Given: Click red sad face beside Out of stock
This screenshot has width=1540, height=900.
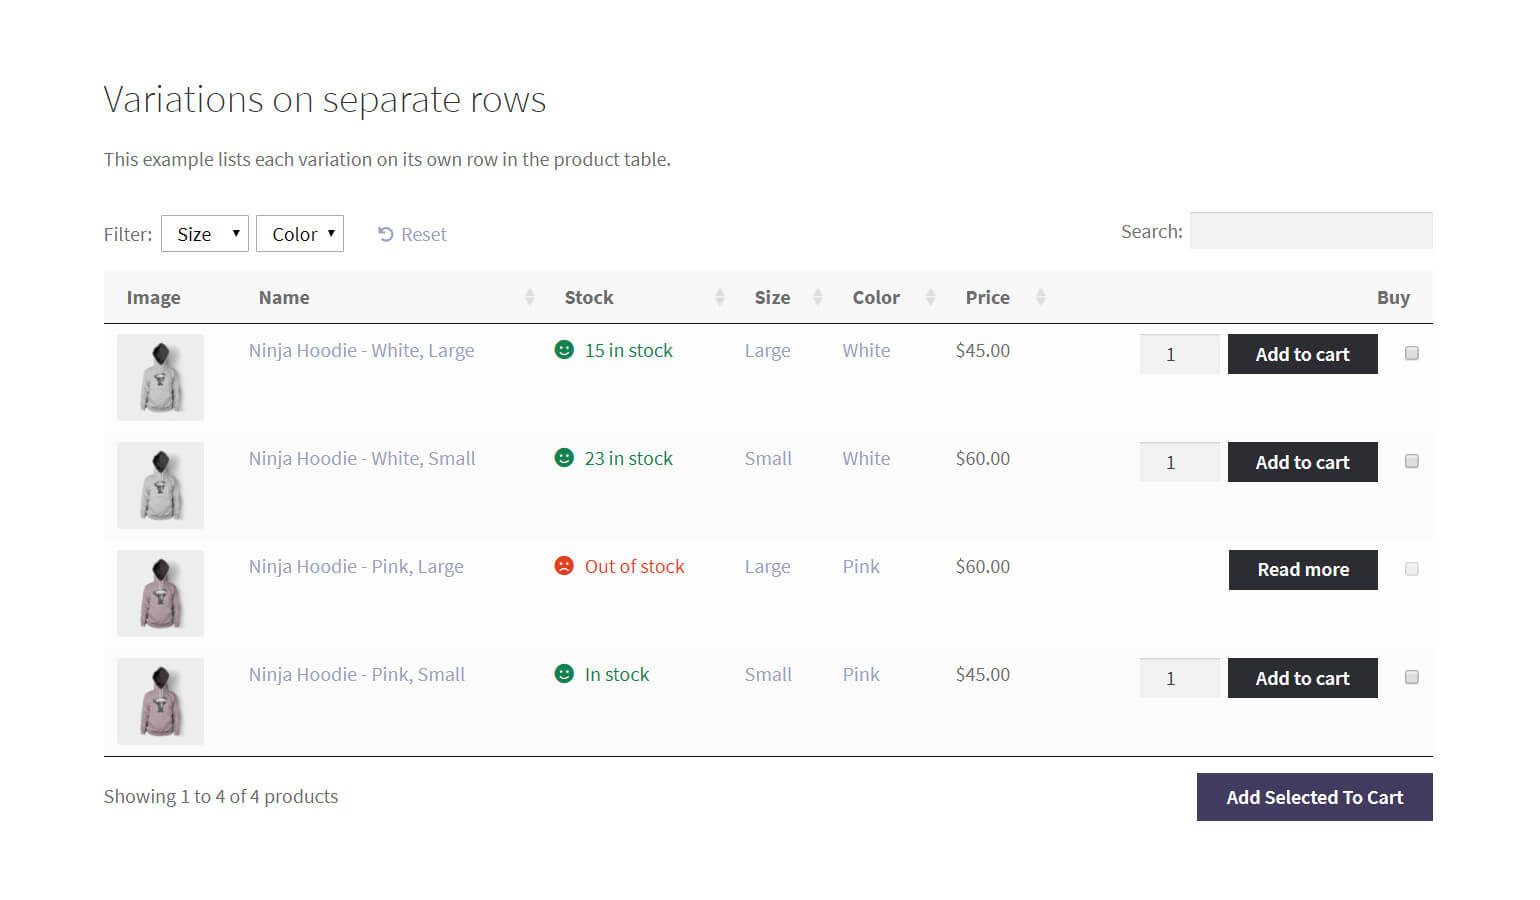Looking at the screenshot, I should click(564, 566).
